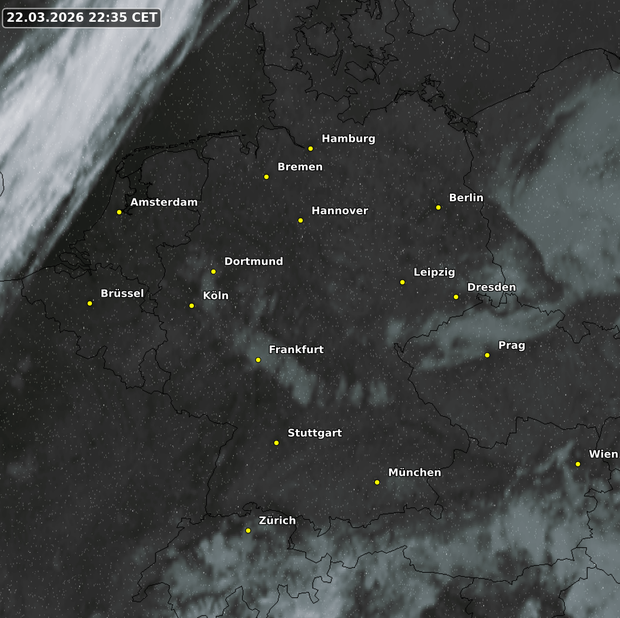
Task: Click the Leipzig yellow marker dot
Action: (x=402, y=282)
